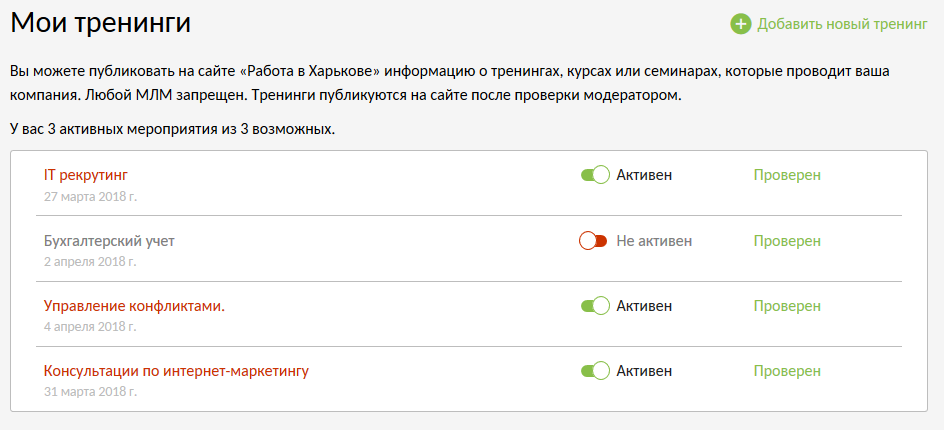This screenshot has height=430, width=944.
Task: Open the IT рекрутинг training
Action: click(x=86, y=175)
